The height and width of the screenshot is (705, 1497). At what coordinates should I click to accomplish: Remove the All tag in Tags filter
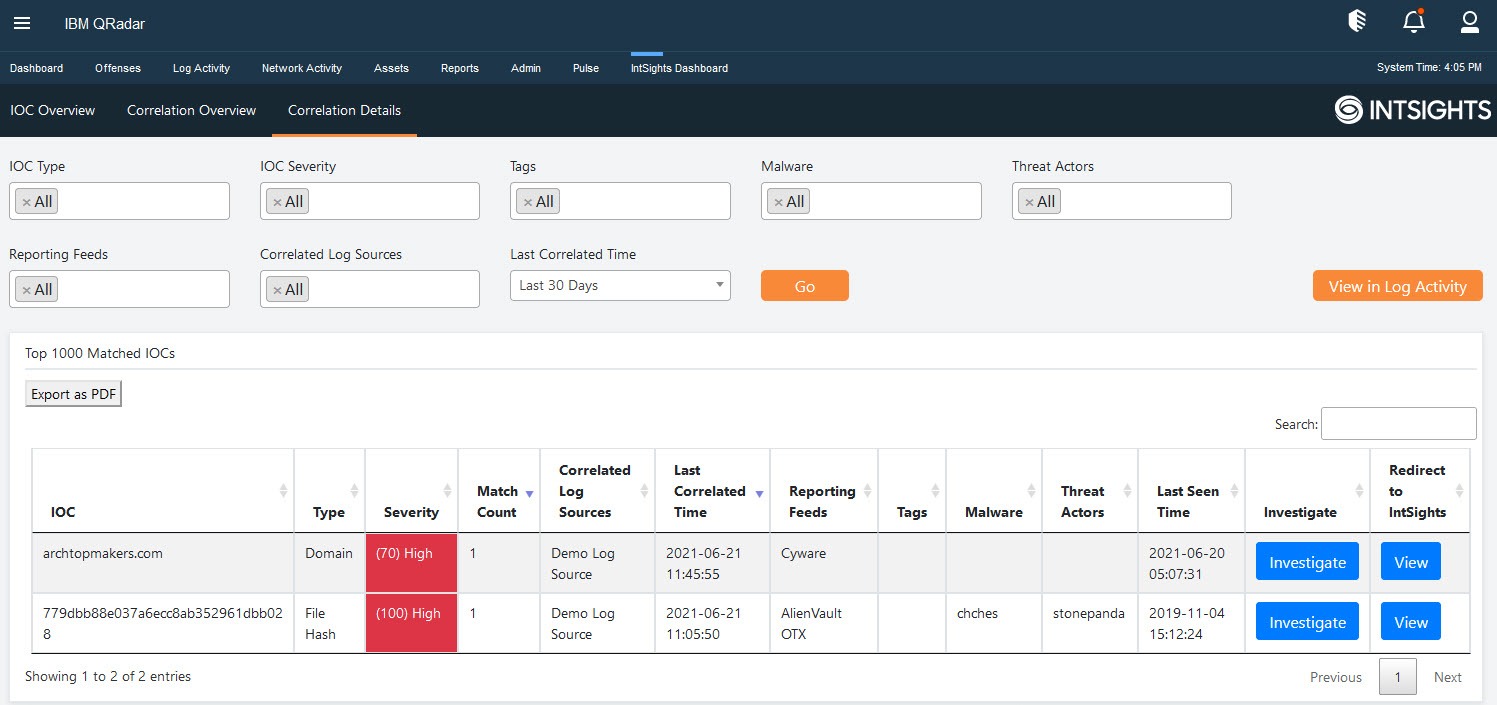click(x=528, y=202)
